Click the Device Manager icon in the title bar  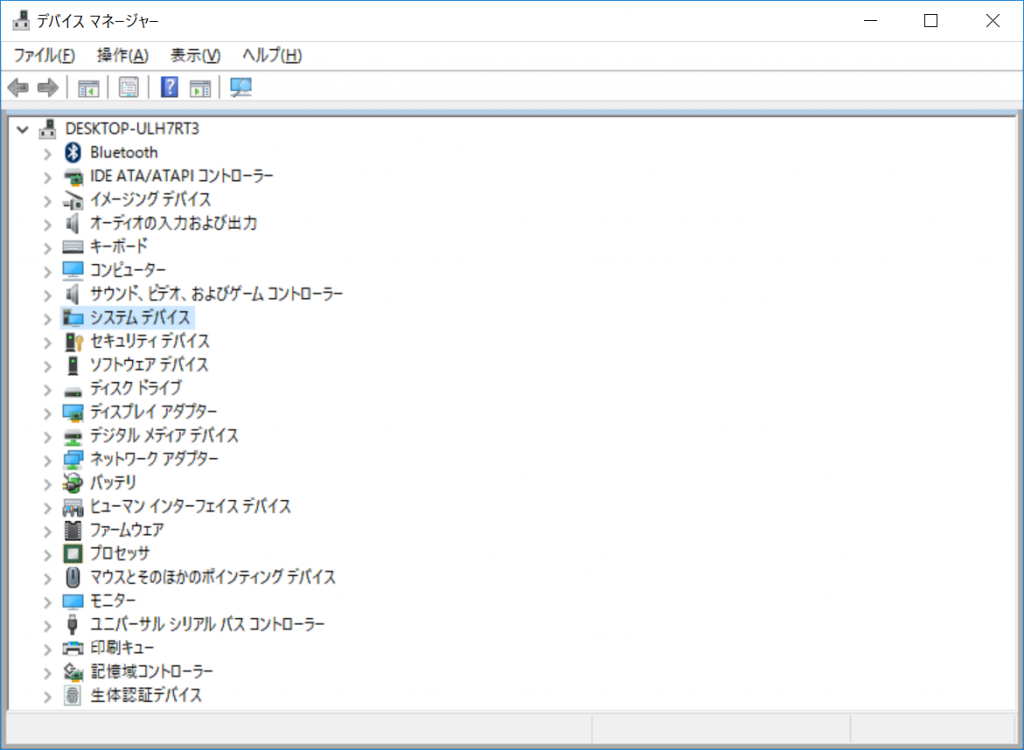pos(21,21)
